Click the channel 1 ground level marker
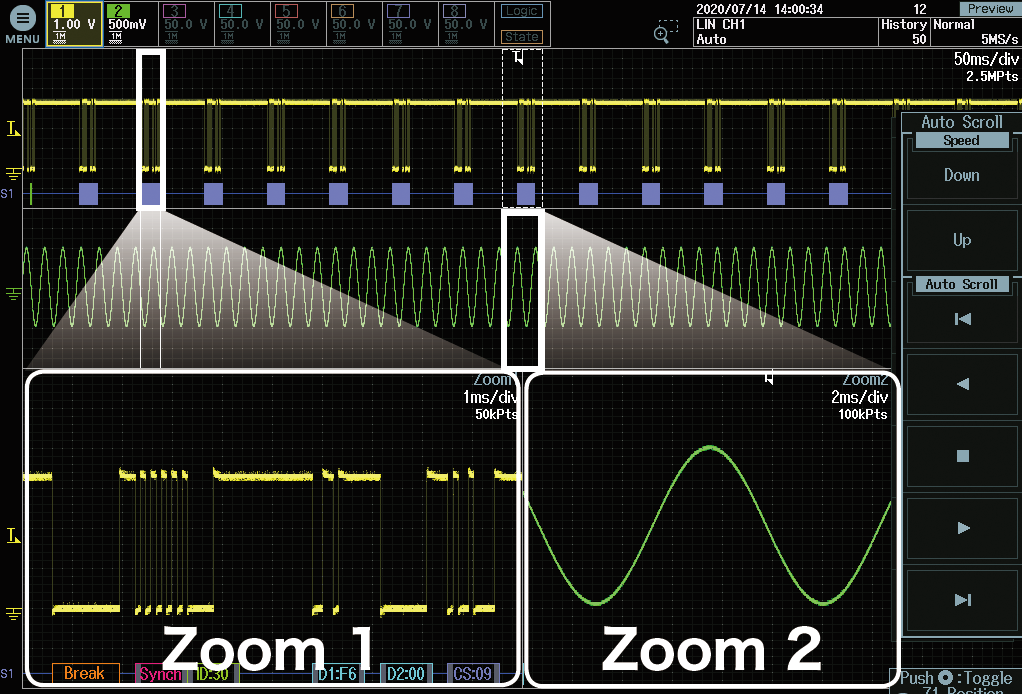 pos(13,173)
